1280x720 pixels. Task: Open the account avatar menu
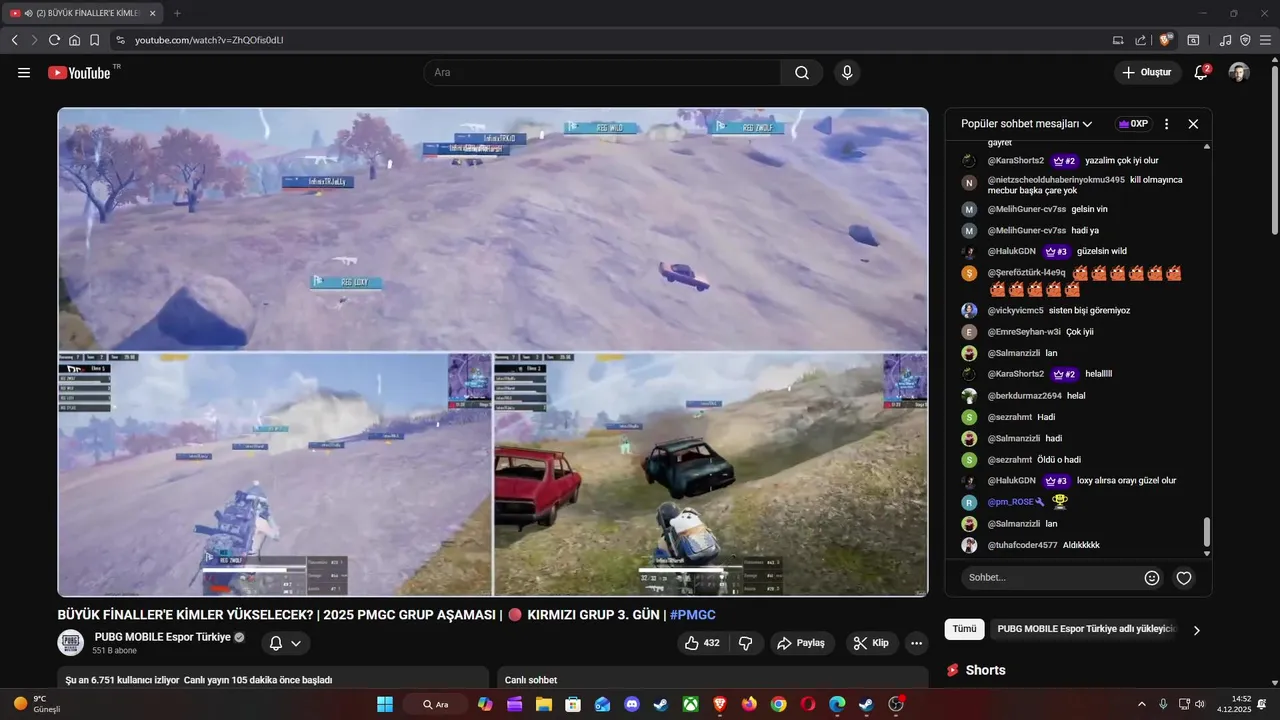(1239, 72)
